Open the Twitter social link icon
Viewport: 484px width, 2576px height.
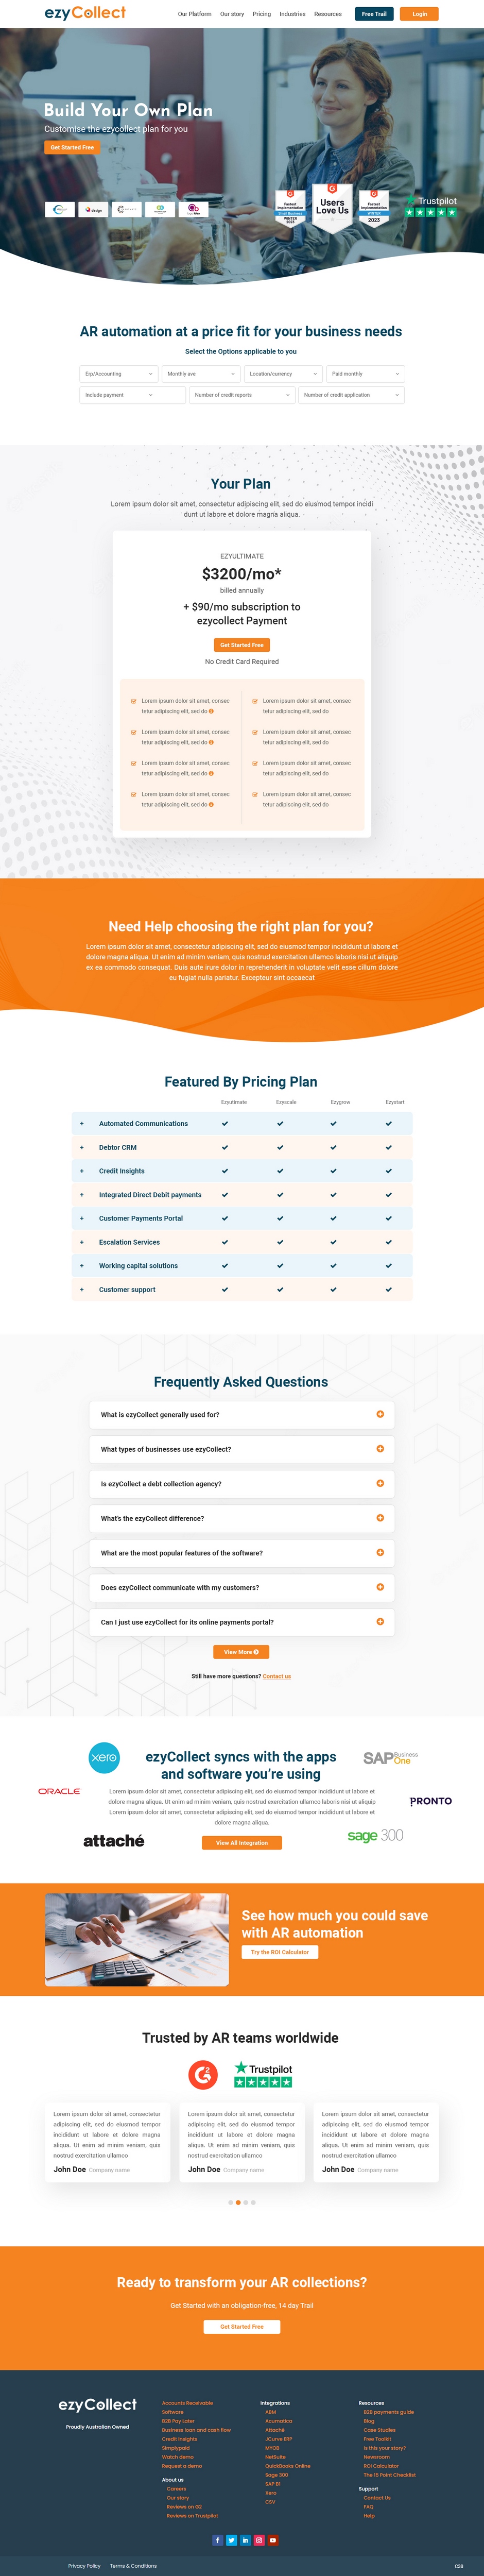tap(231, 2540)
